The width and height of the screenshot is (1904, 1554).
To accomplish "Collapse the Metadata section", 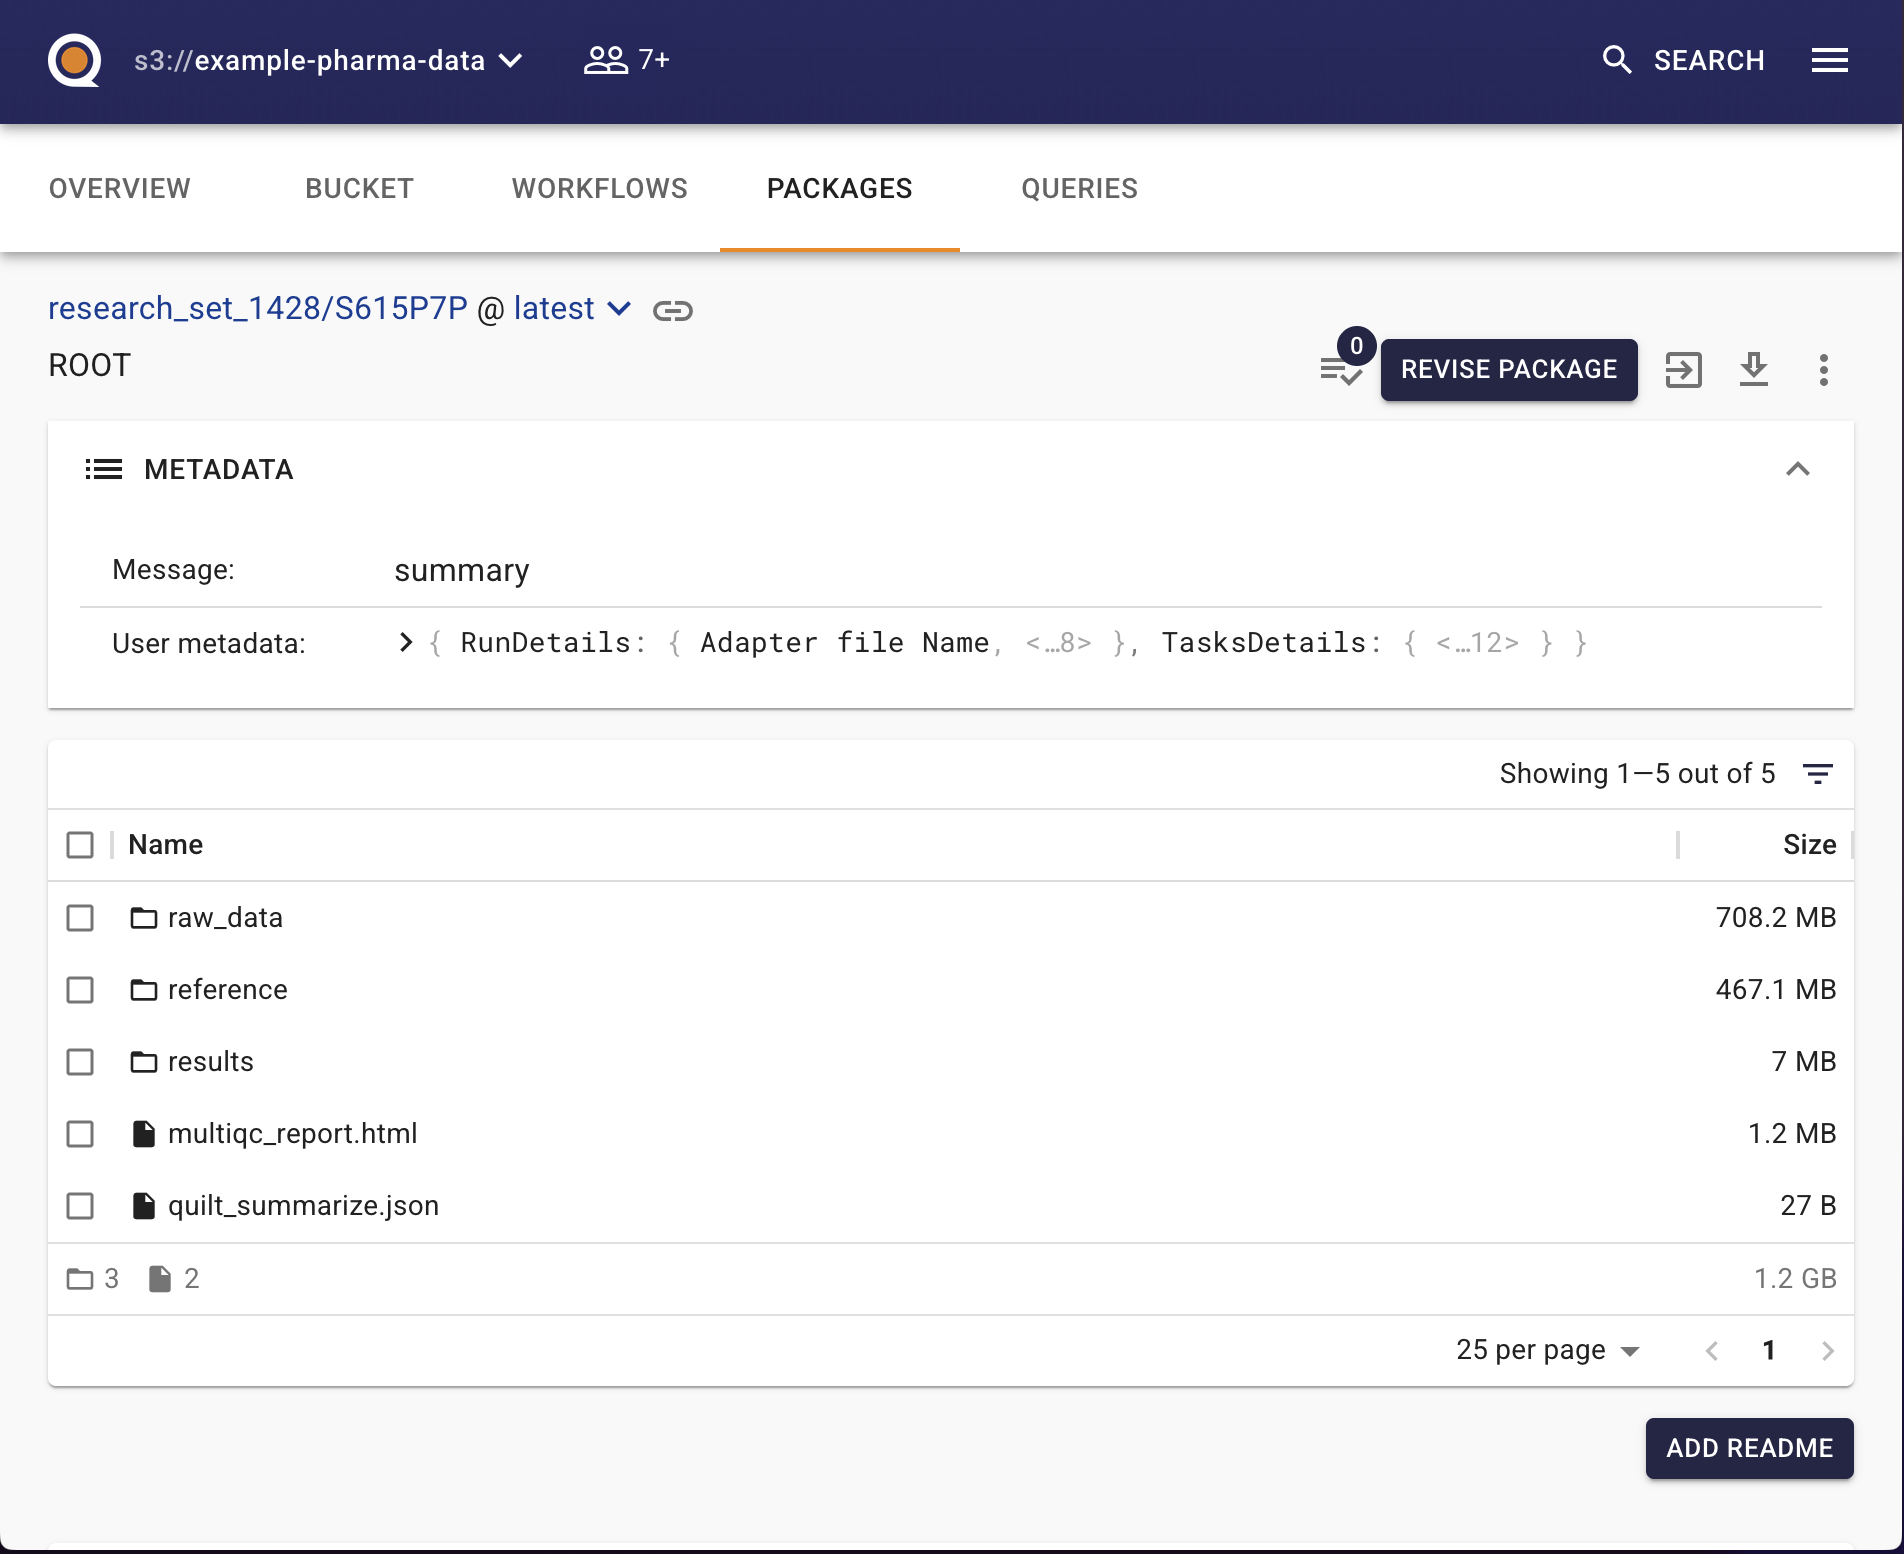I will pyautogui.click(x=1797, y=469).
